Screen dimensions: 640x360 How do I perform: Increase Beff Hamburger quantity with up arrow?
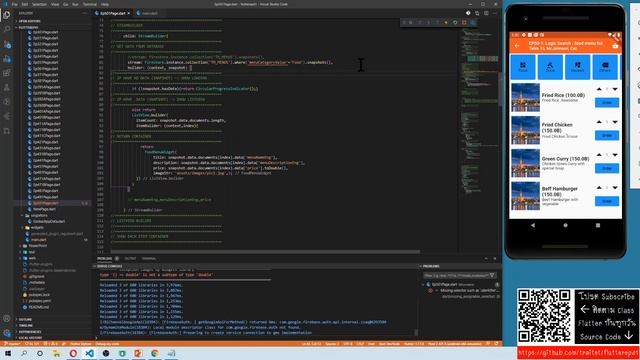pyautogui.click(x=599, y=188)
